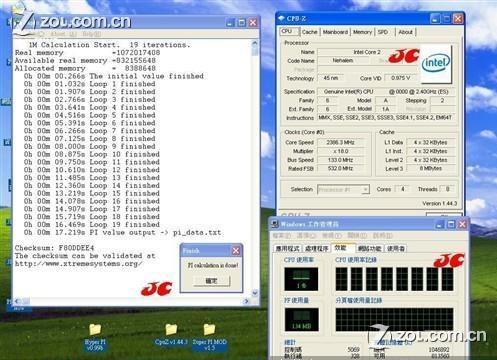Click the Intel logo in CPU-Z
The width and height of the screenshot is (497, 360).
pyautogui.click(x=436, y=63)
